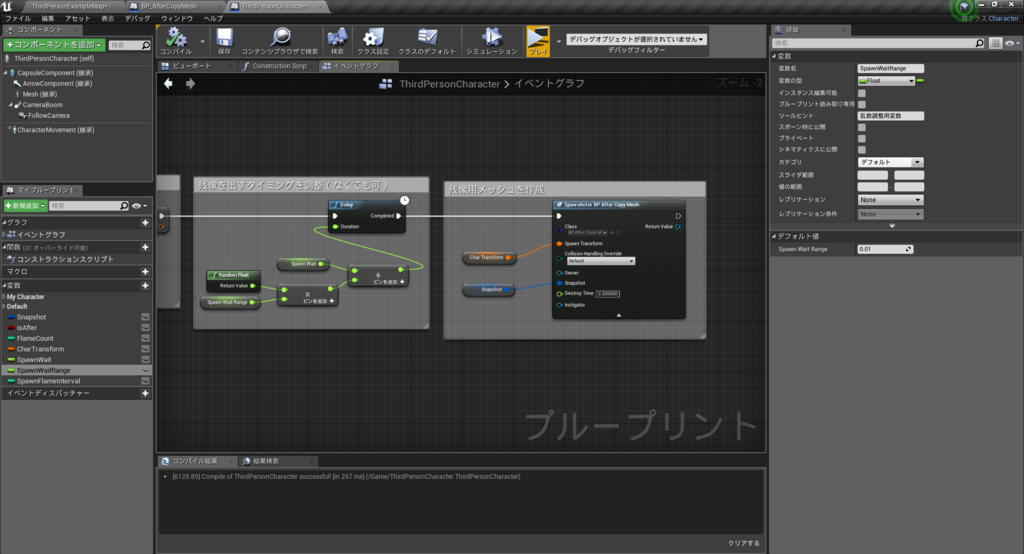Screen dimensions: 1024x554
Task: Add a new イベントディスパッチャー with plus icon
Action: (x=145, y=393)
